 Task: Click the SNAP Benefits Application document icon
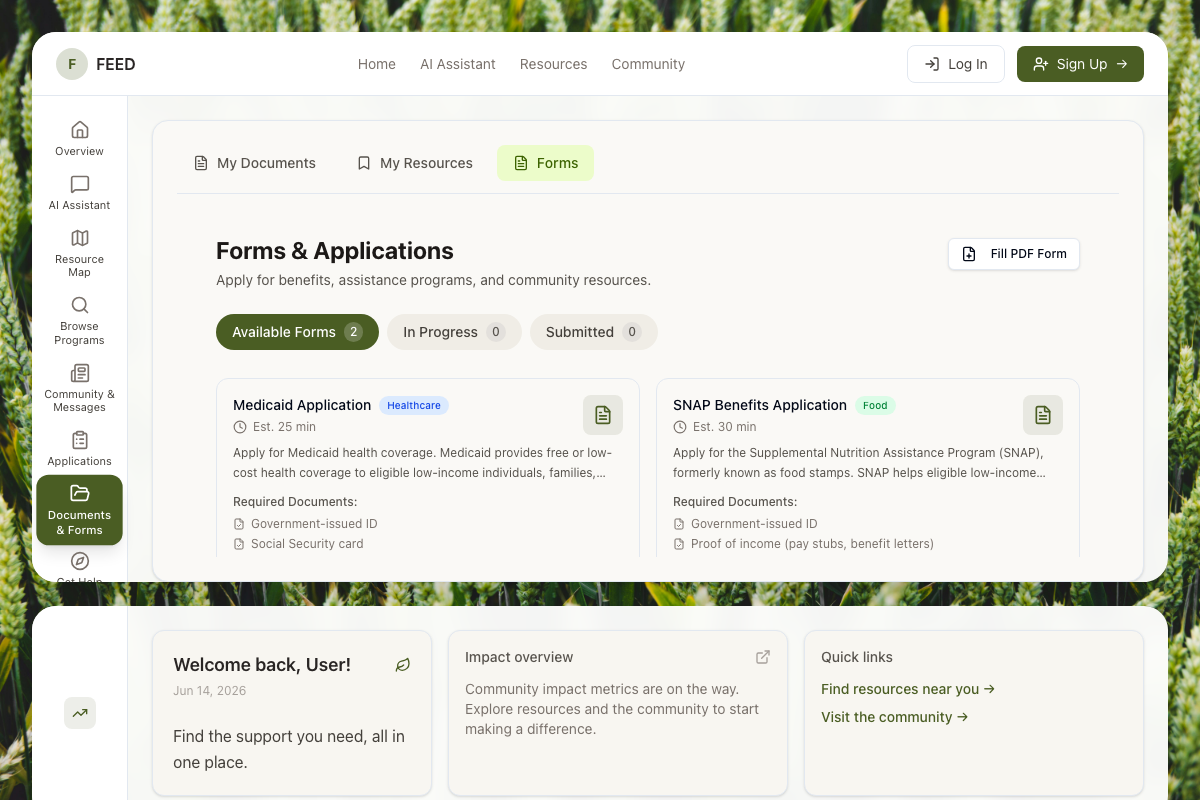(x=1043, y=415)
